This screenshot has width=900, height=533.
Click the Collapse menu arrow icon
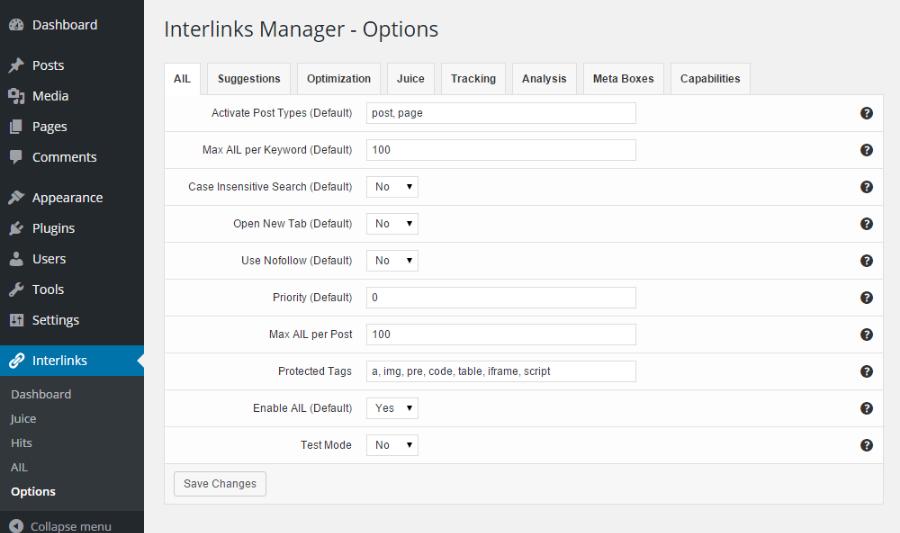[x=16, y=526]
